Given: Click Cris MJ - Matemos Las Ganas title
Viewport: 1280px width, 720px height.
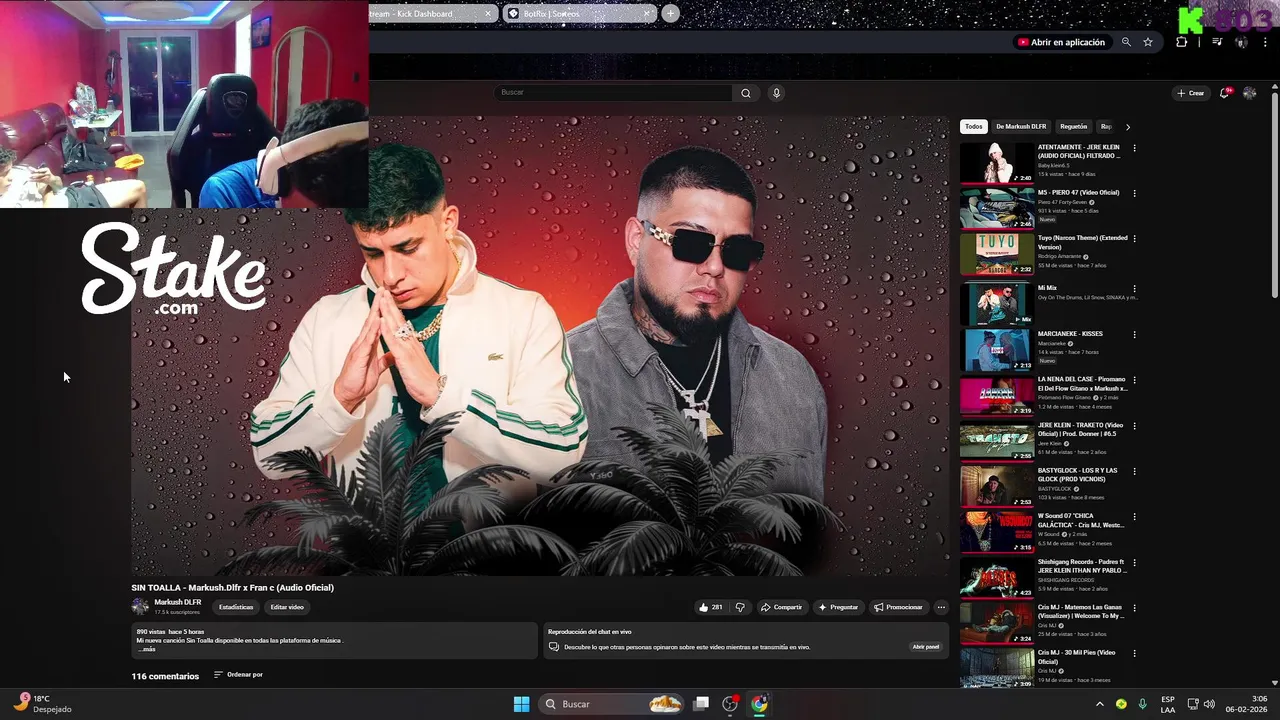Looking at the screenshot, I should (x=1081, y=612).
